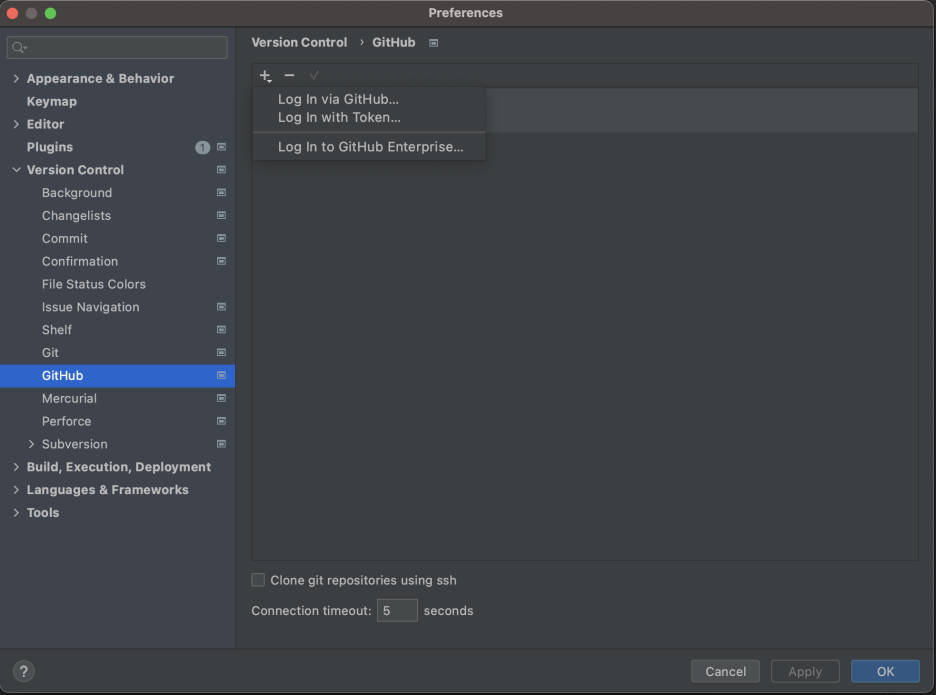Screen dimensions: 936x695
Task: Open help with the question mark button
Action: (24, 671)
